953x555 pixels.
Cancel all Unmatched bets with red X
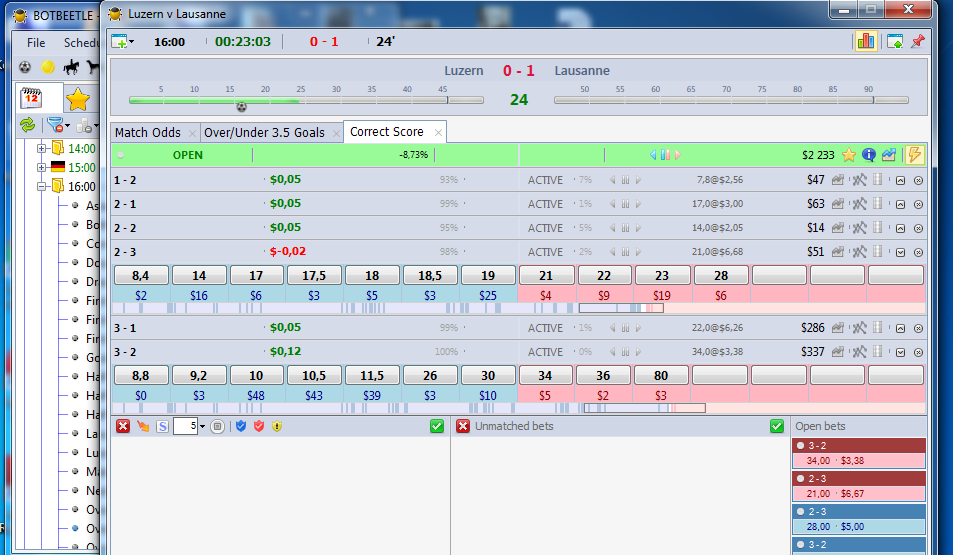(x=463, y=426)
